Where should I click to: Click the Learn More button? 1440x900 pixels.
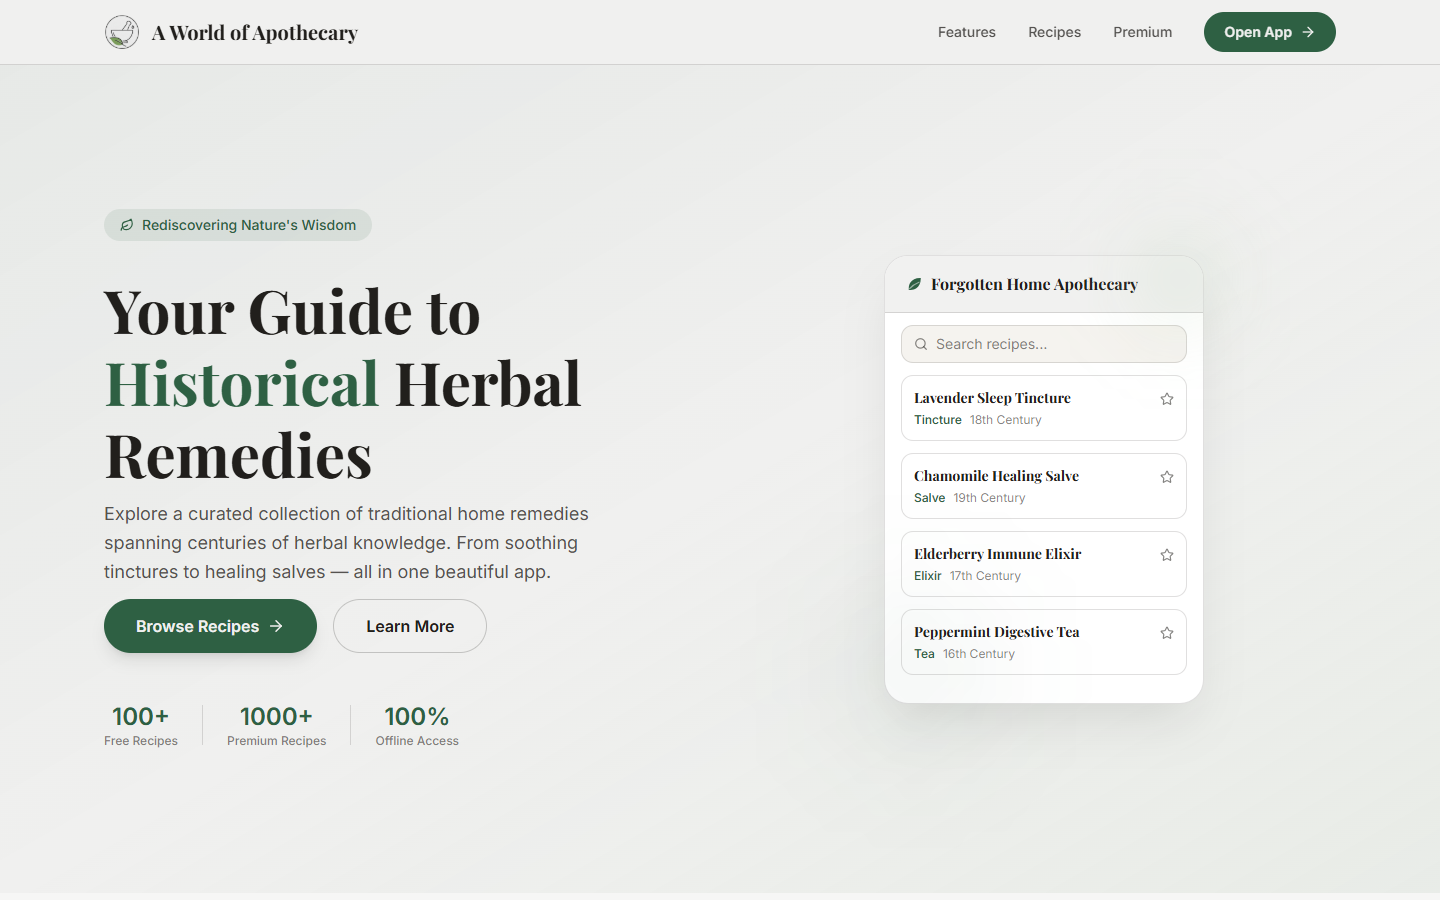[410, 626]
